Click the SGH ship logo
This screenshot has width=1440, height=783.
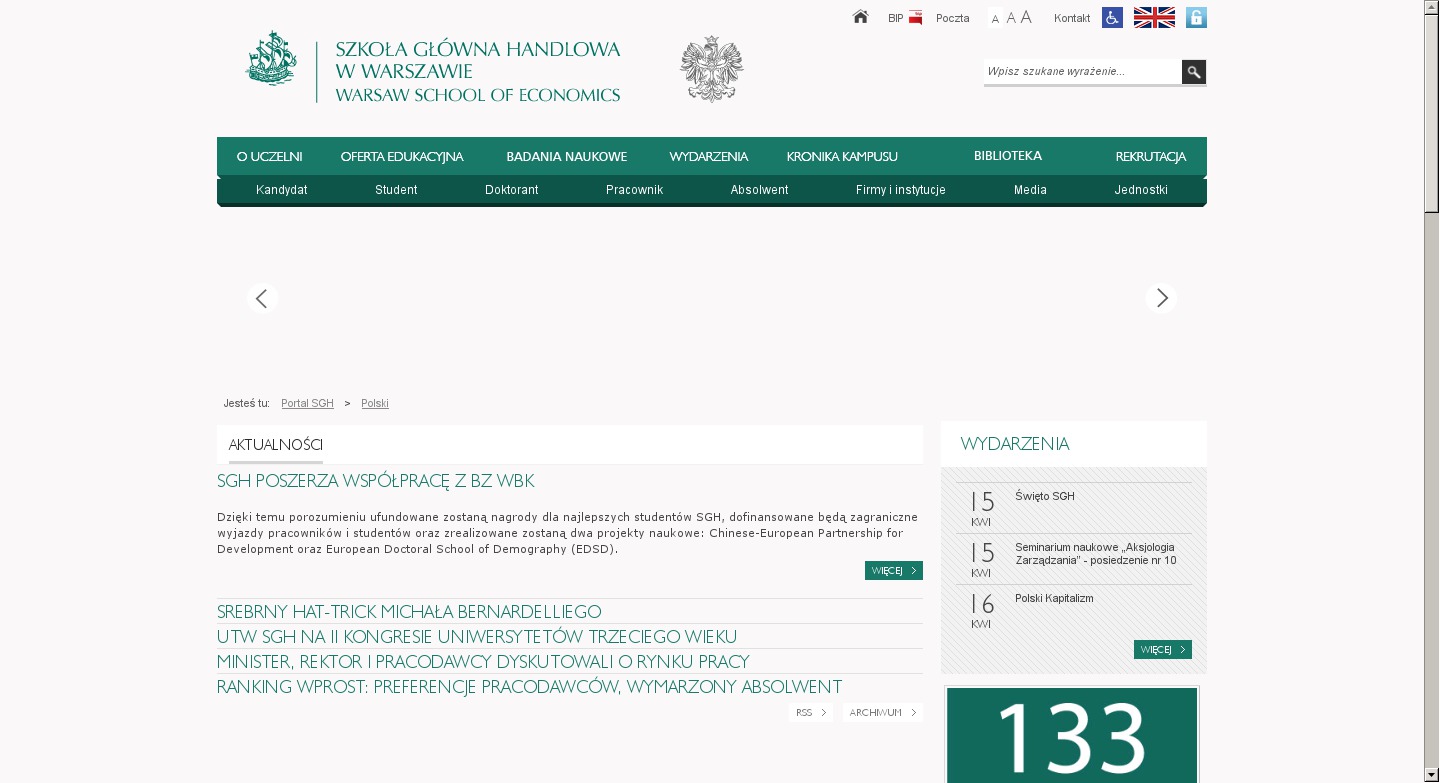[x=271, y=59]
